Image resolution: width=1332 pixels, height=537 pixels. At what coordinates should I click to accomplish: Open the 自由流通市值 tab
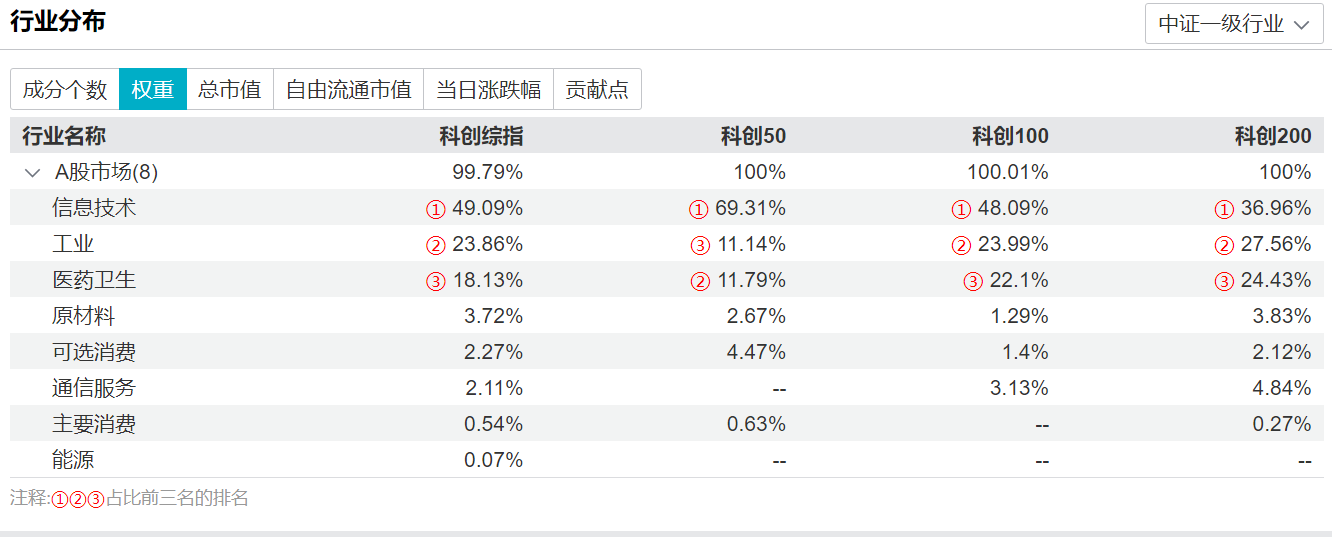click(348, 89)
